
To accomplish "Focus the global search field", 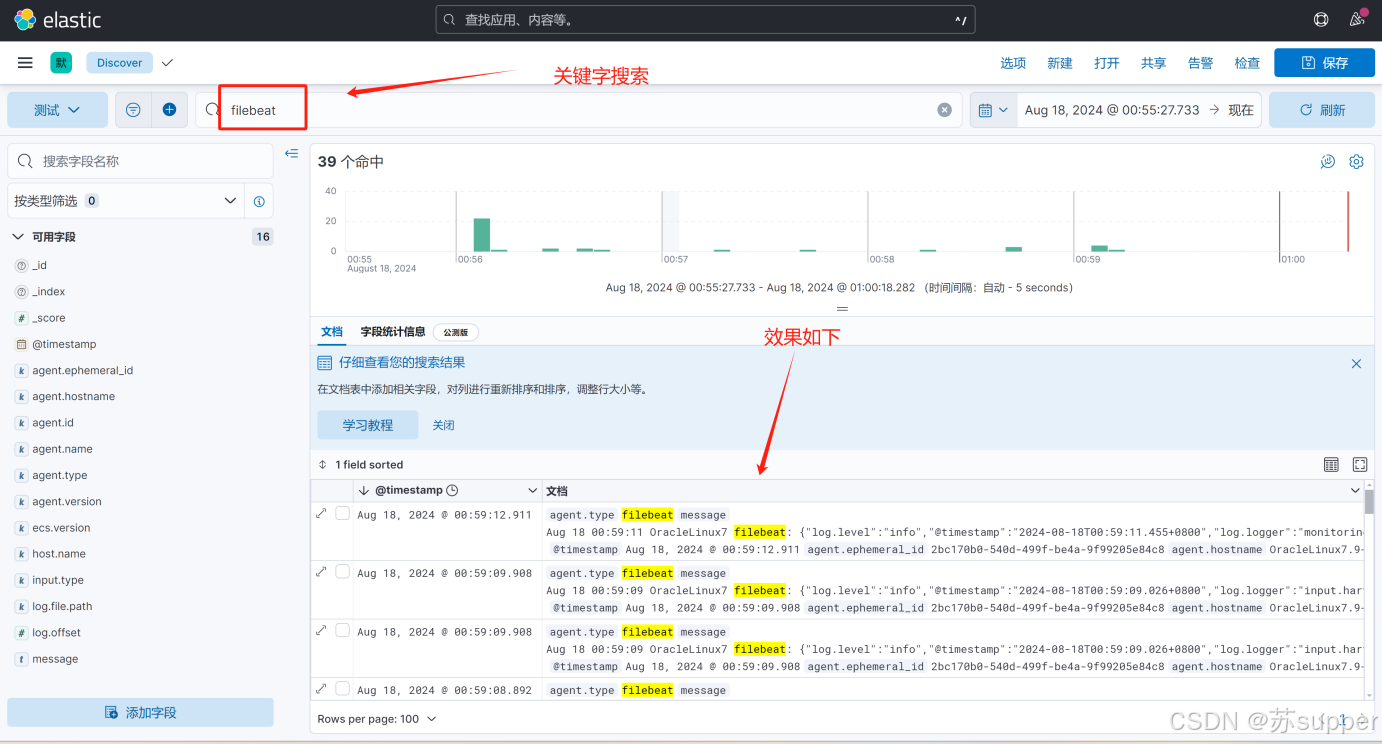I will (705, 20).
